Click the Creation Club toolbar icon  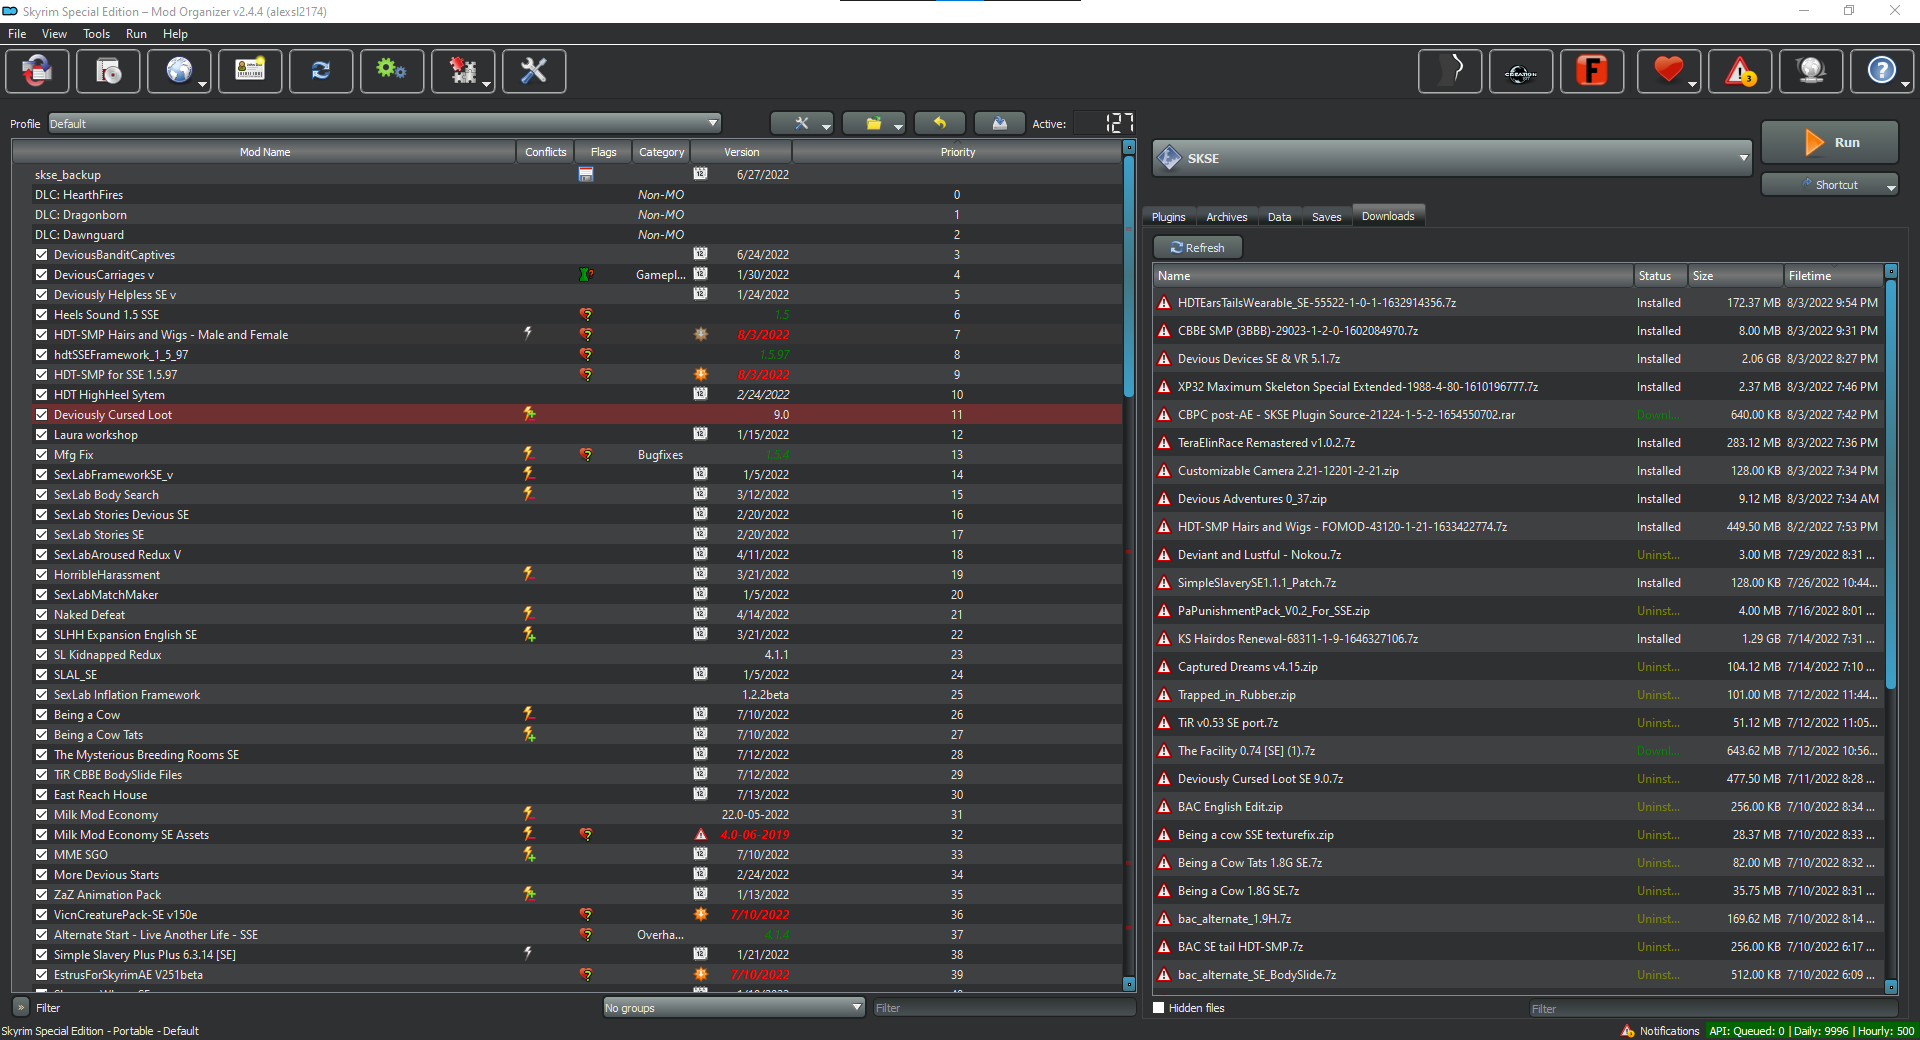tap(1521, 72)
